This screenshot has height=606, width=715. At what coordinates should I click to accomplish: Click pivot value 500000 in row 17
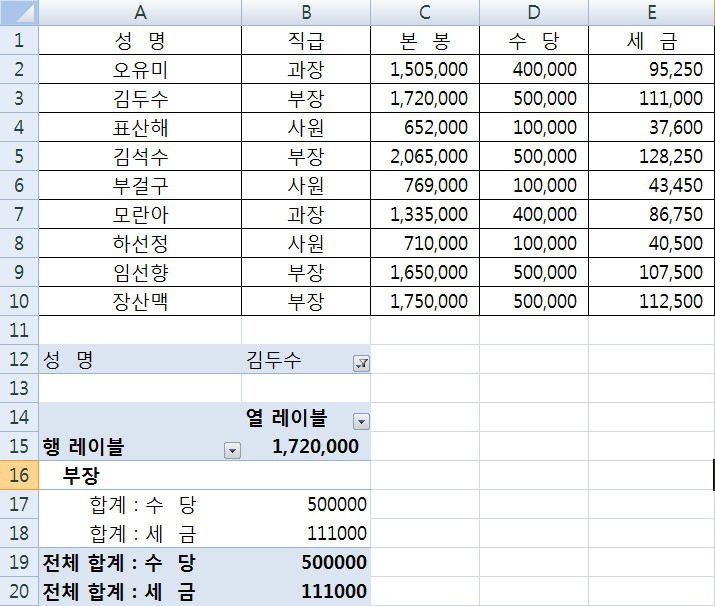tap(306, 504)
